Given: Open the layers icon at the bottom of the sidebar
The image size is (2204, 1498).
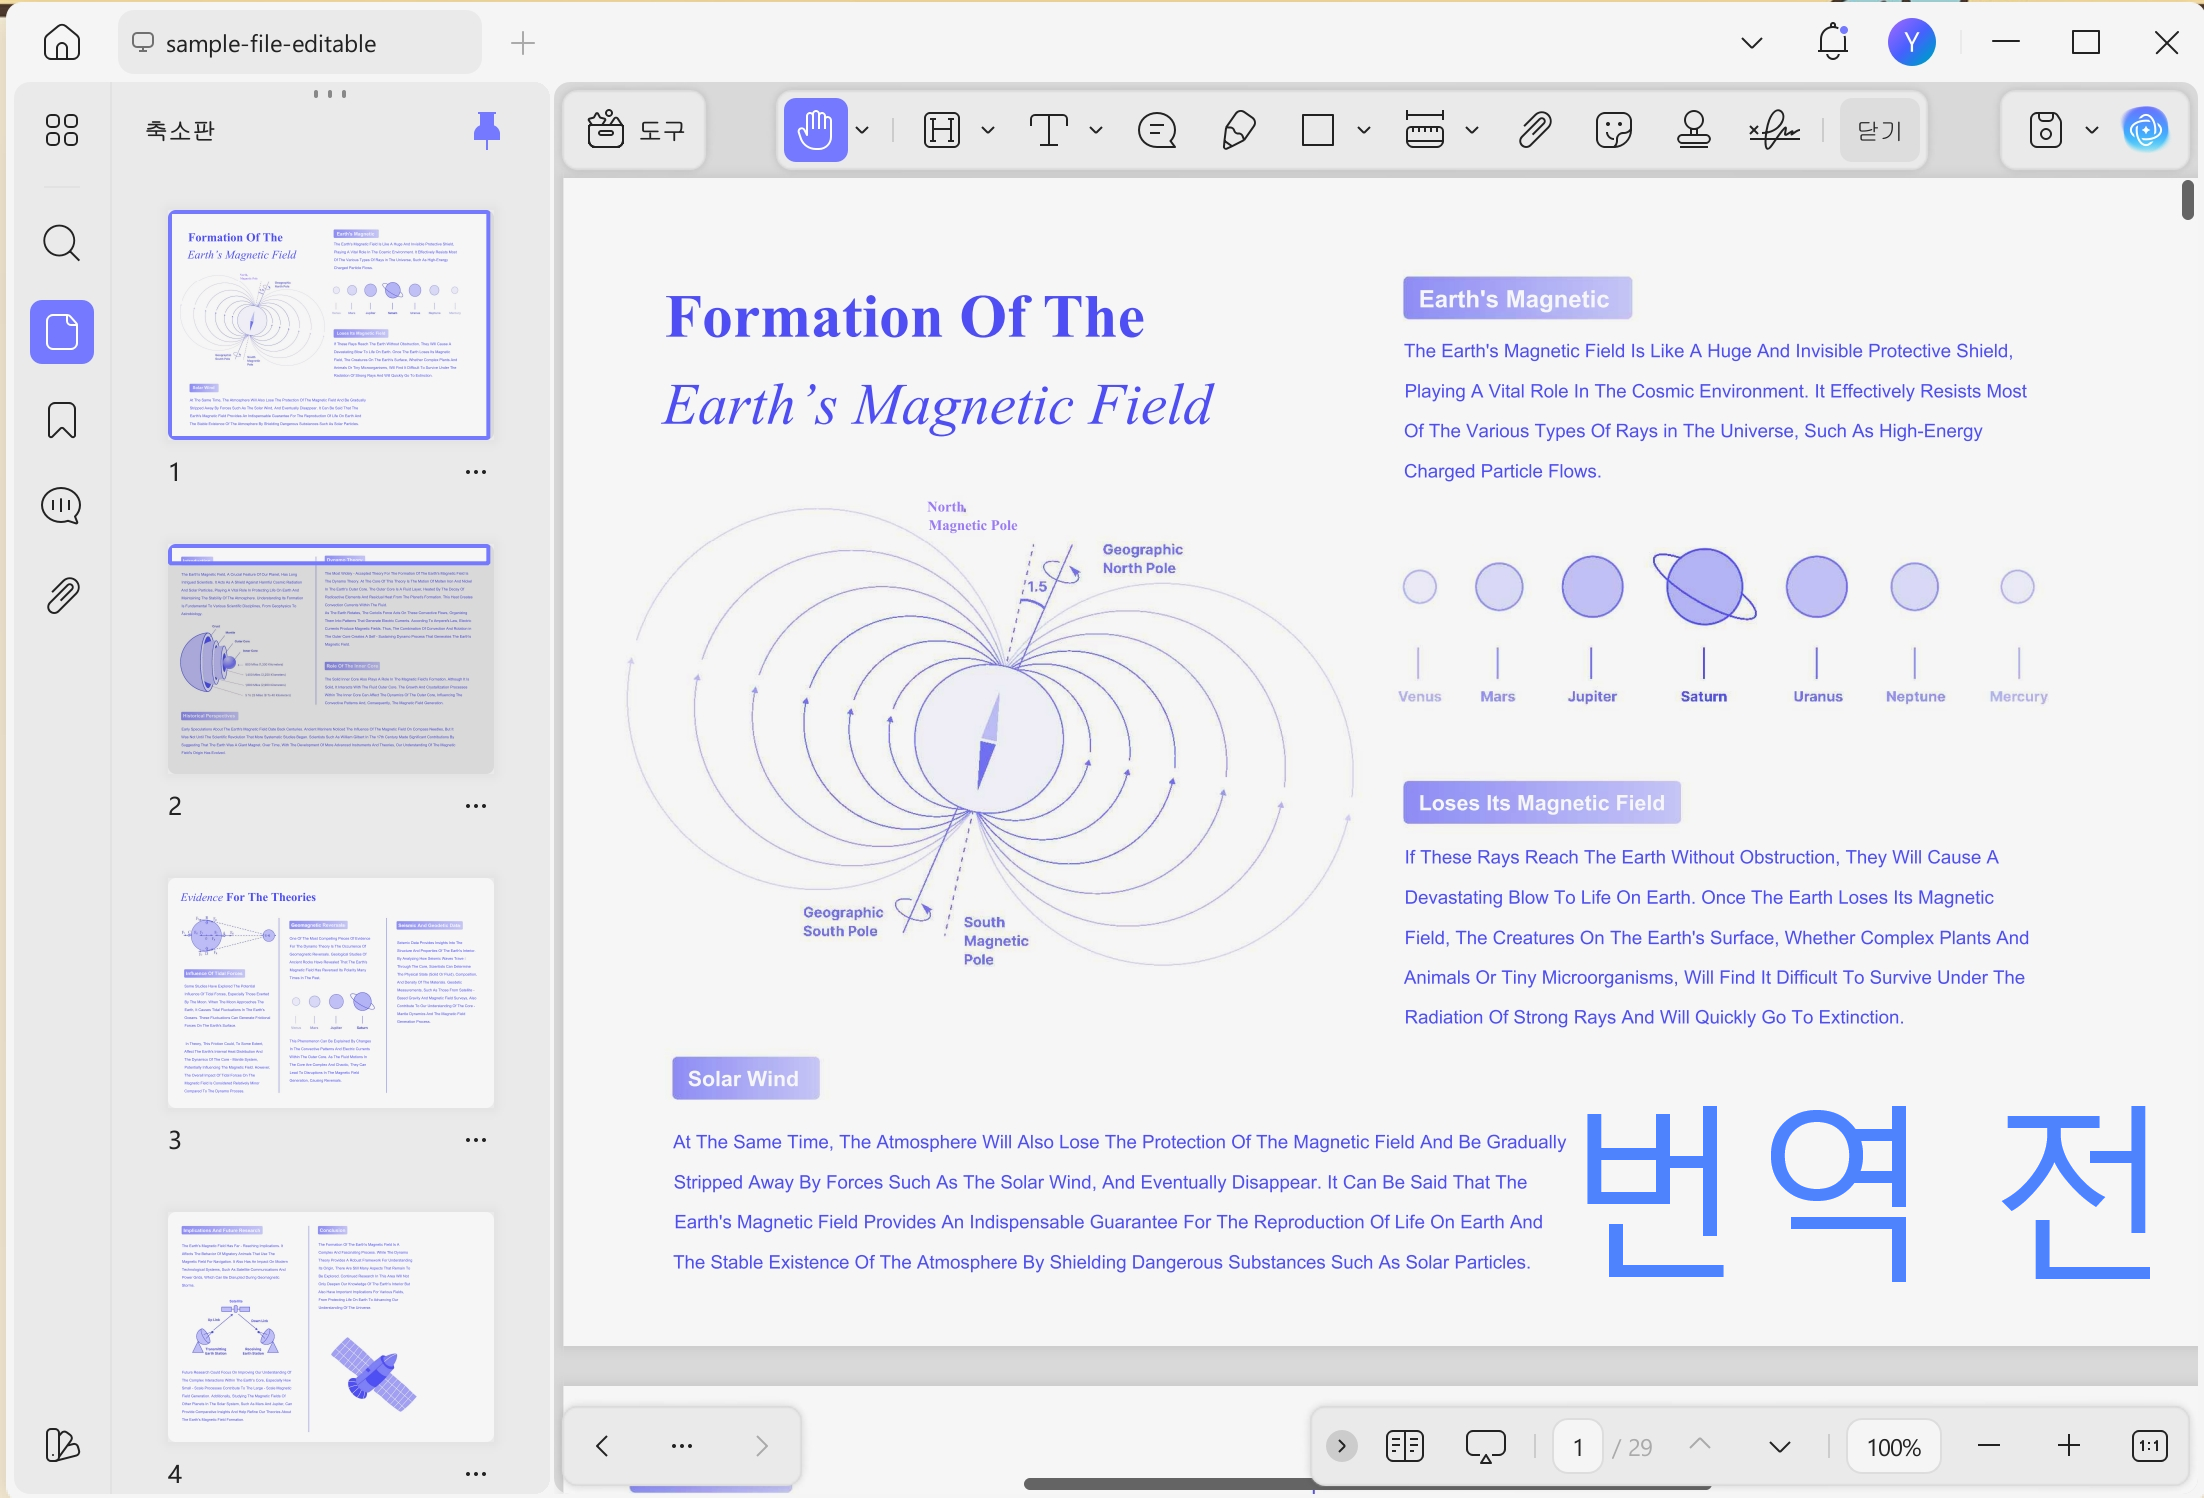Looking at the screenshot, I should [x=62, y=1445].
